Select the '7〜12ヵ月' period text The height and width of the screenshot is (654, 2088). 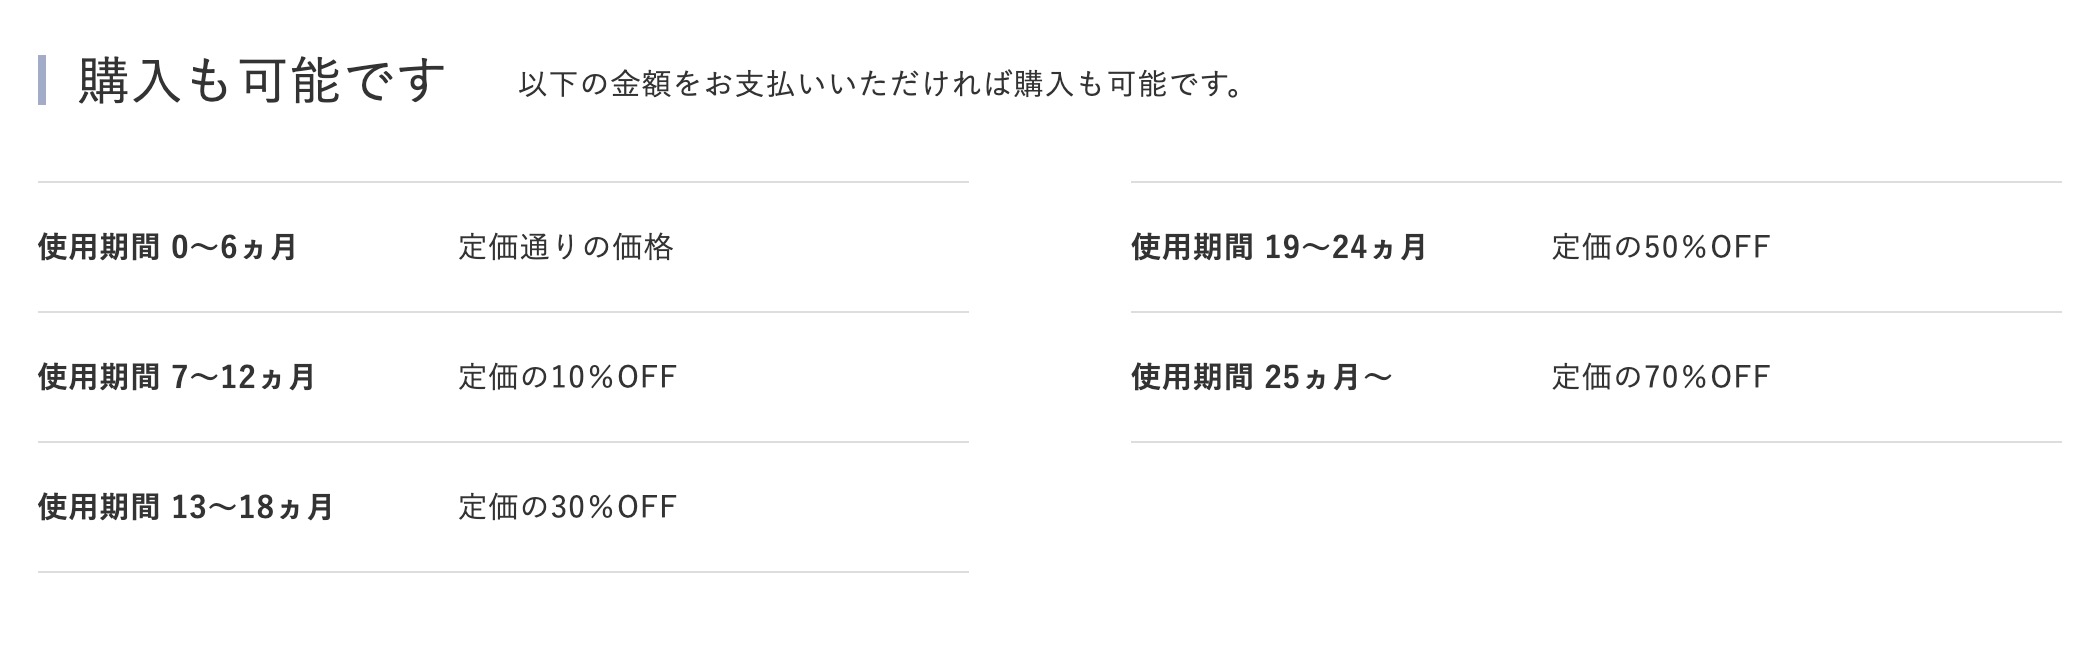pyautogui.click(x=243, y=377)
